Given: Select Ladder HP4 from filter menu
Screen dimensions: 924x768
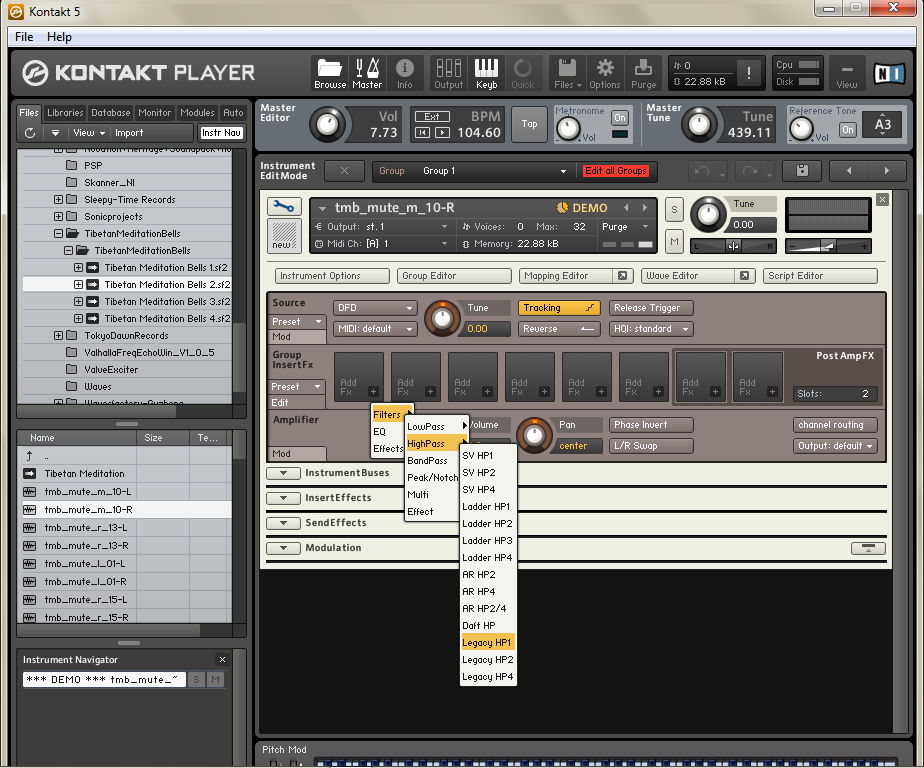Looking at the screenshot, I should pyautogui.click(x=487, y=558).
